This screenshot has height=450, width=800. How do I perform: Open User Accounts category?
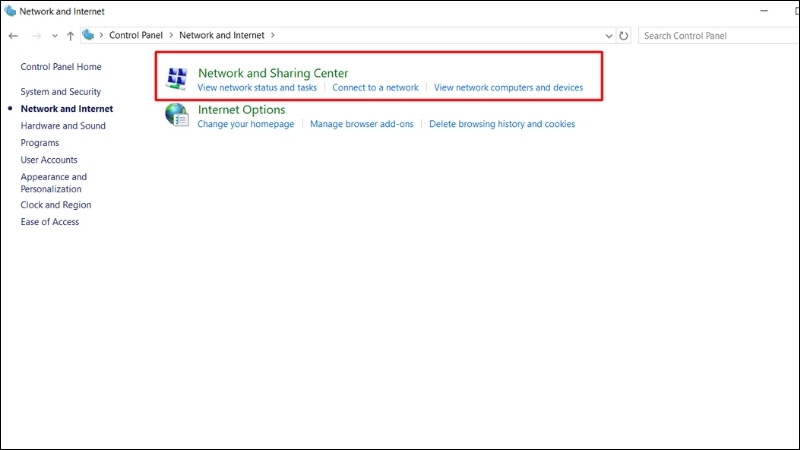tap(49, 160)
